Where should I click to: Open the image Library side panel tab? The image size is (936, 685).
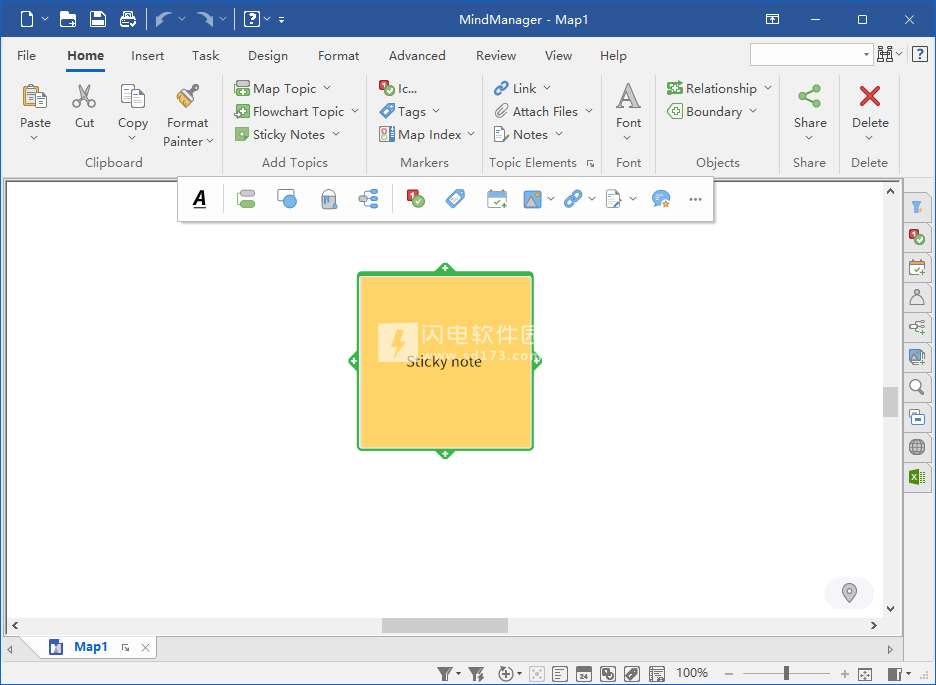917,357
